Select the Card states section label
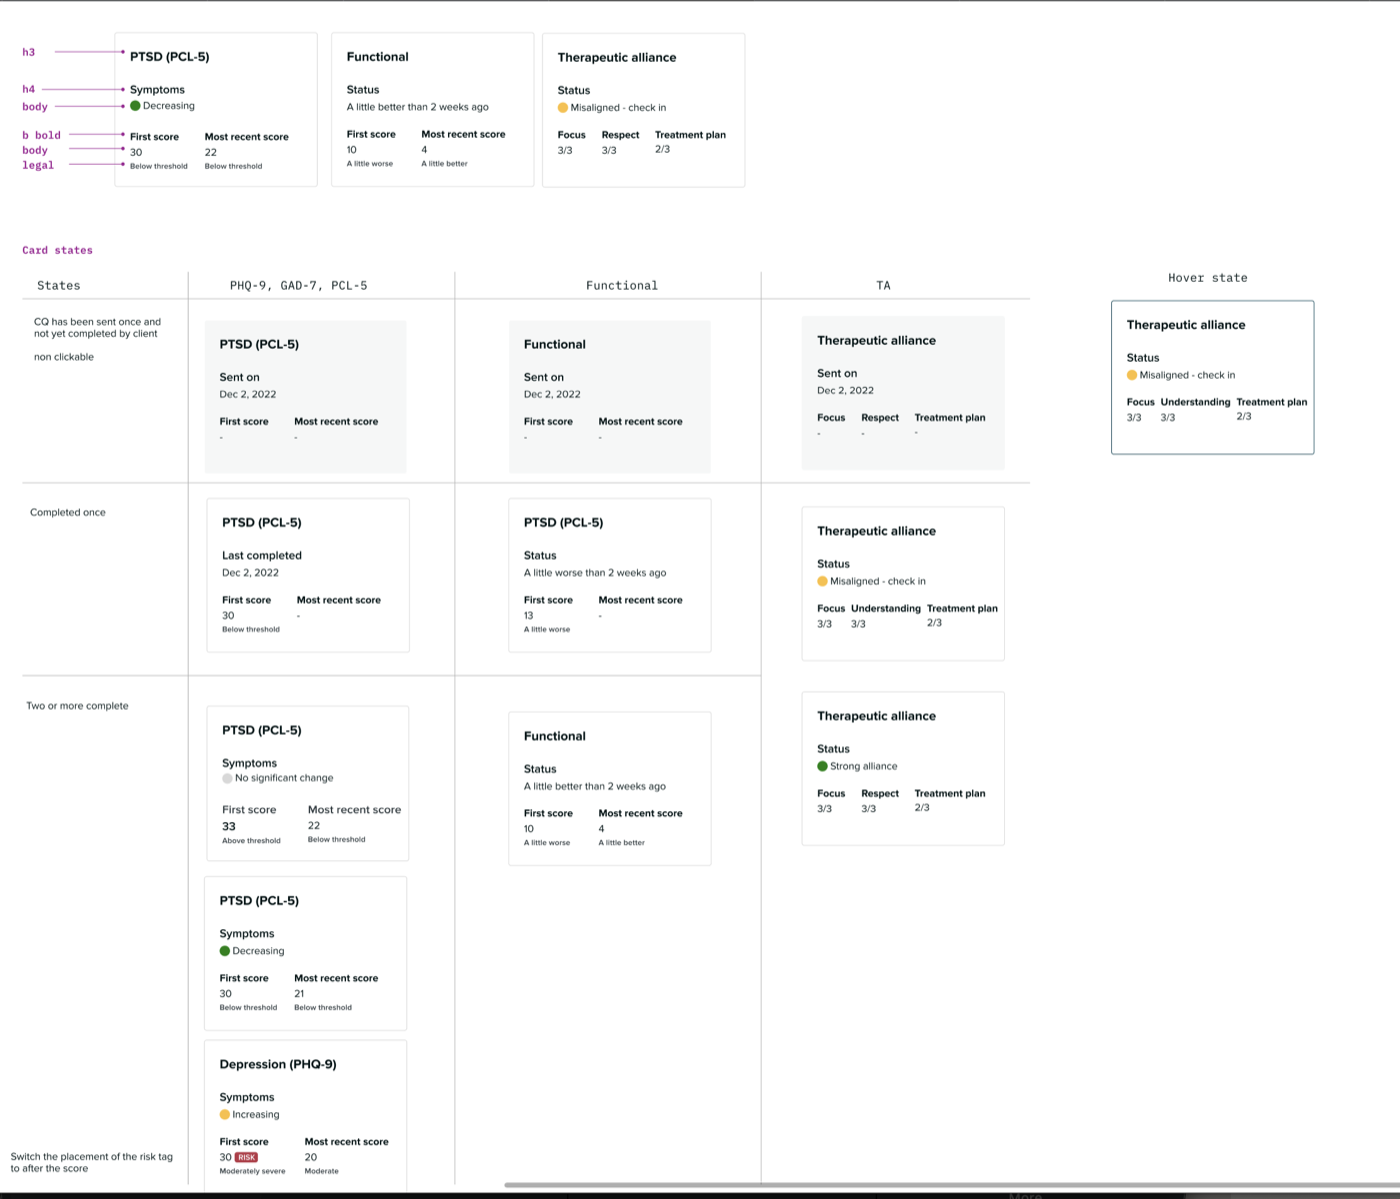 click(x=57, y=250)
